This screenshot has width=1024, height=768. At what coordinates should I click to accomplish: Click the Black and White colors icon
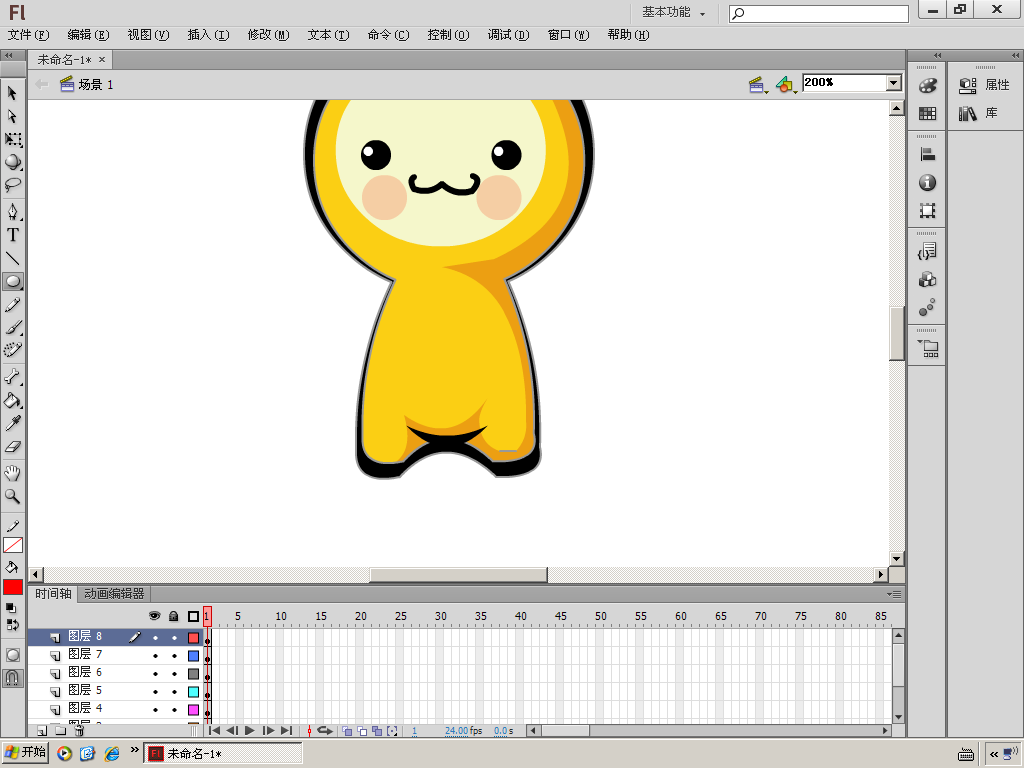click(x=10, y=608)
